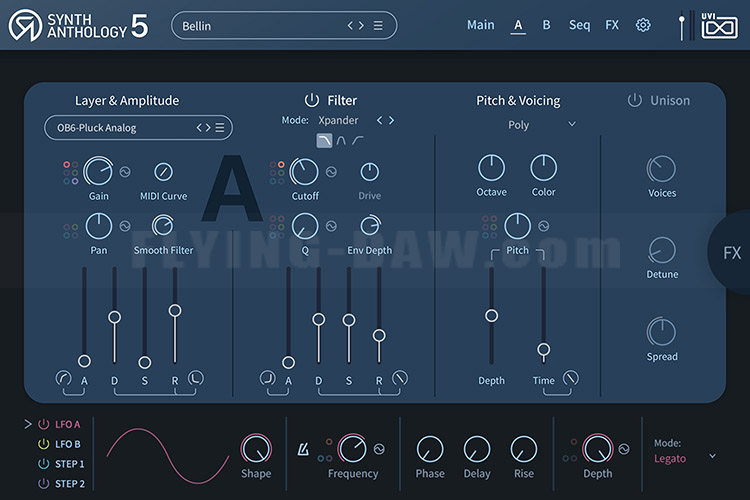The width and height of the screenshot is (750, 500).
Task: Click the modulation icon next to Pan
Action: pyautogui.click(x=125, y=226)
